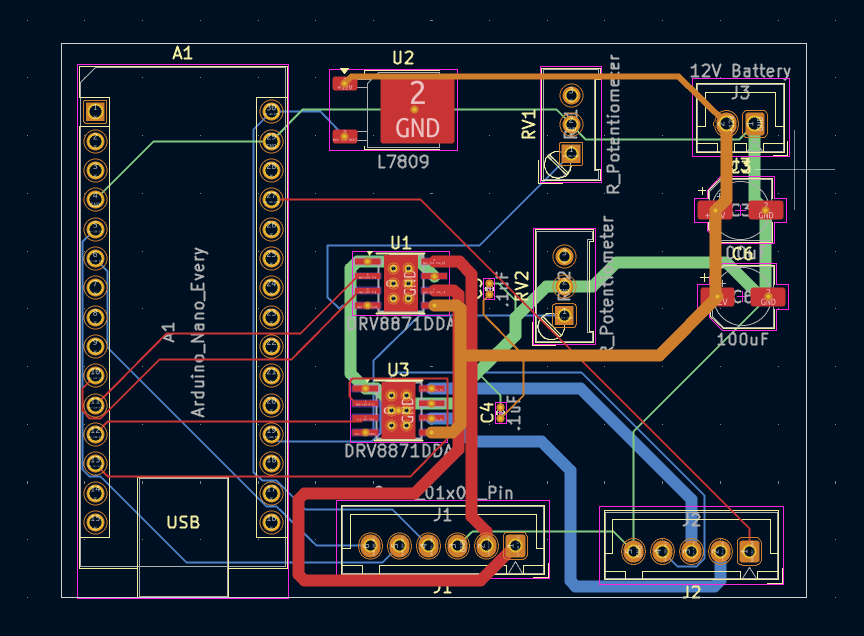The image size is (864, 636).
Task: Click the left pad of J3 battery connector
Action: (727, 123)
